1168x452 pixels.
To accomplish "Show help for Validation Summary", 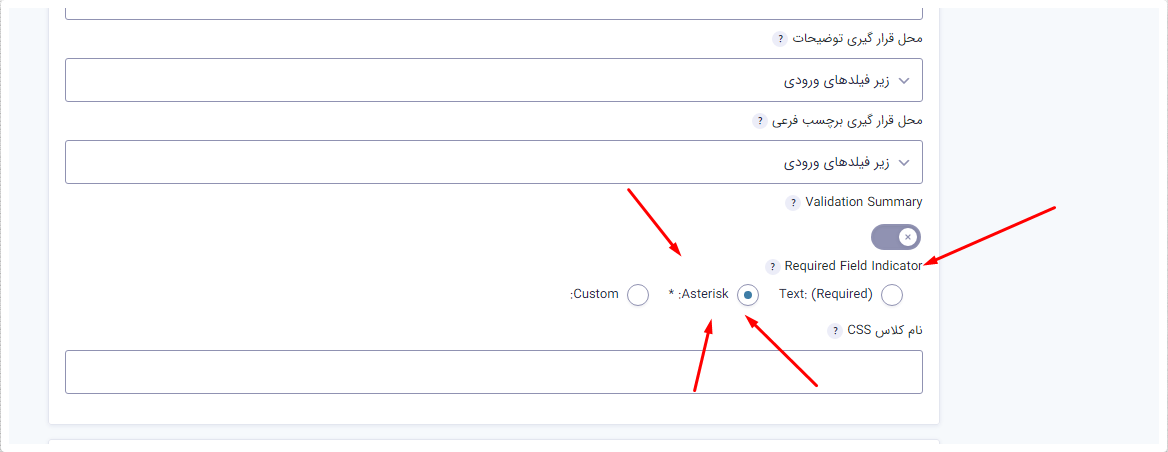I will point(793,203).
